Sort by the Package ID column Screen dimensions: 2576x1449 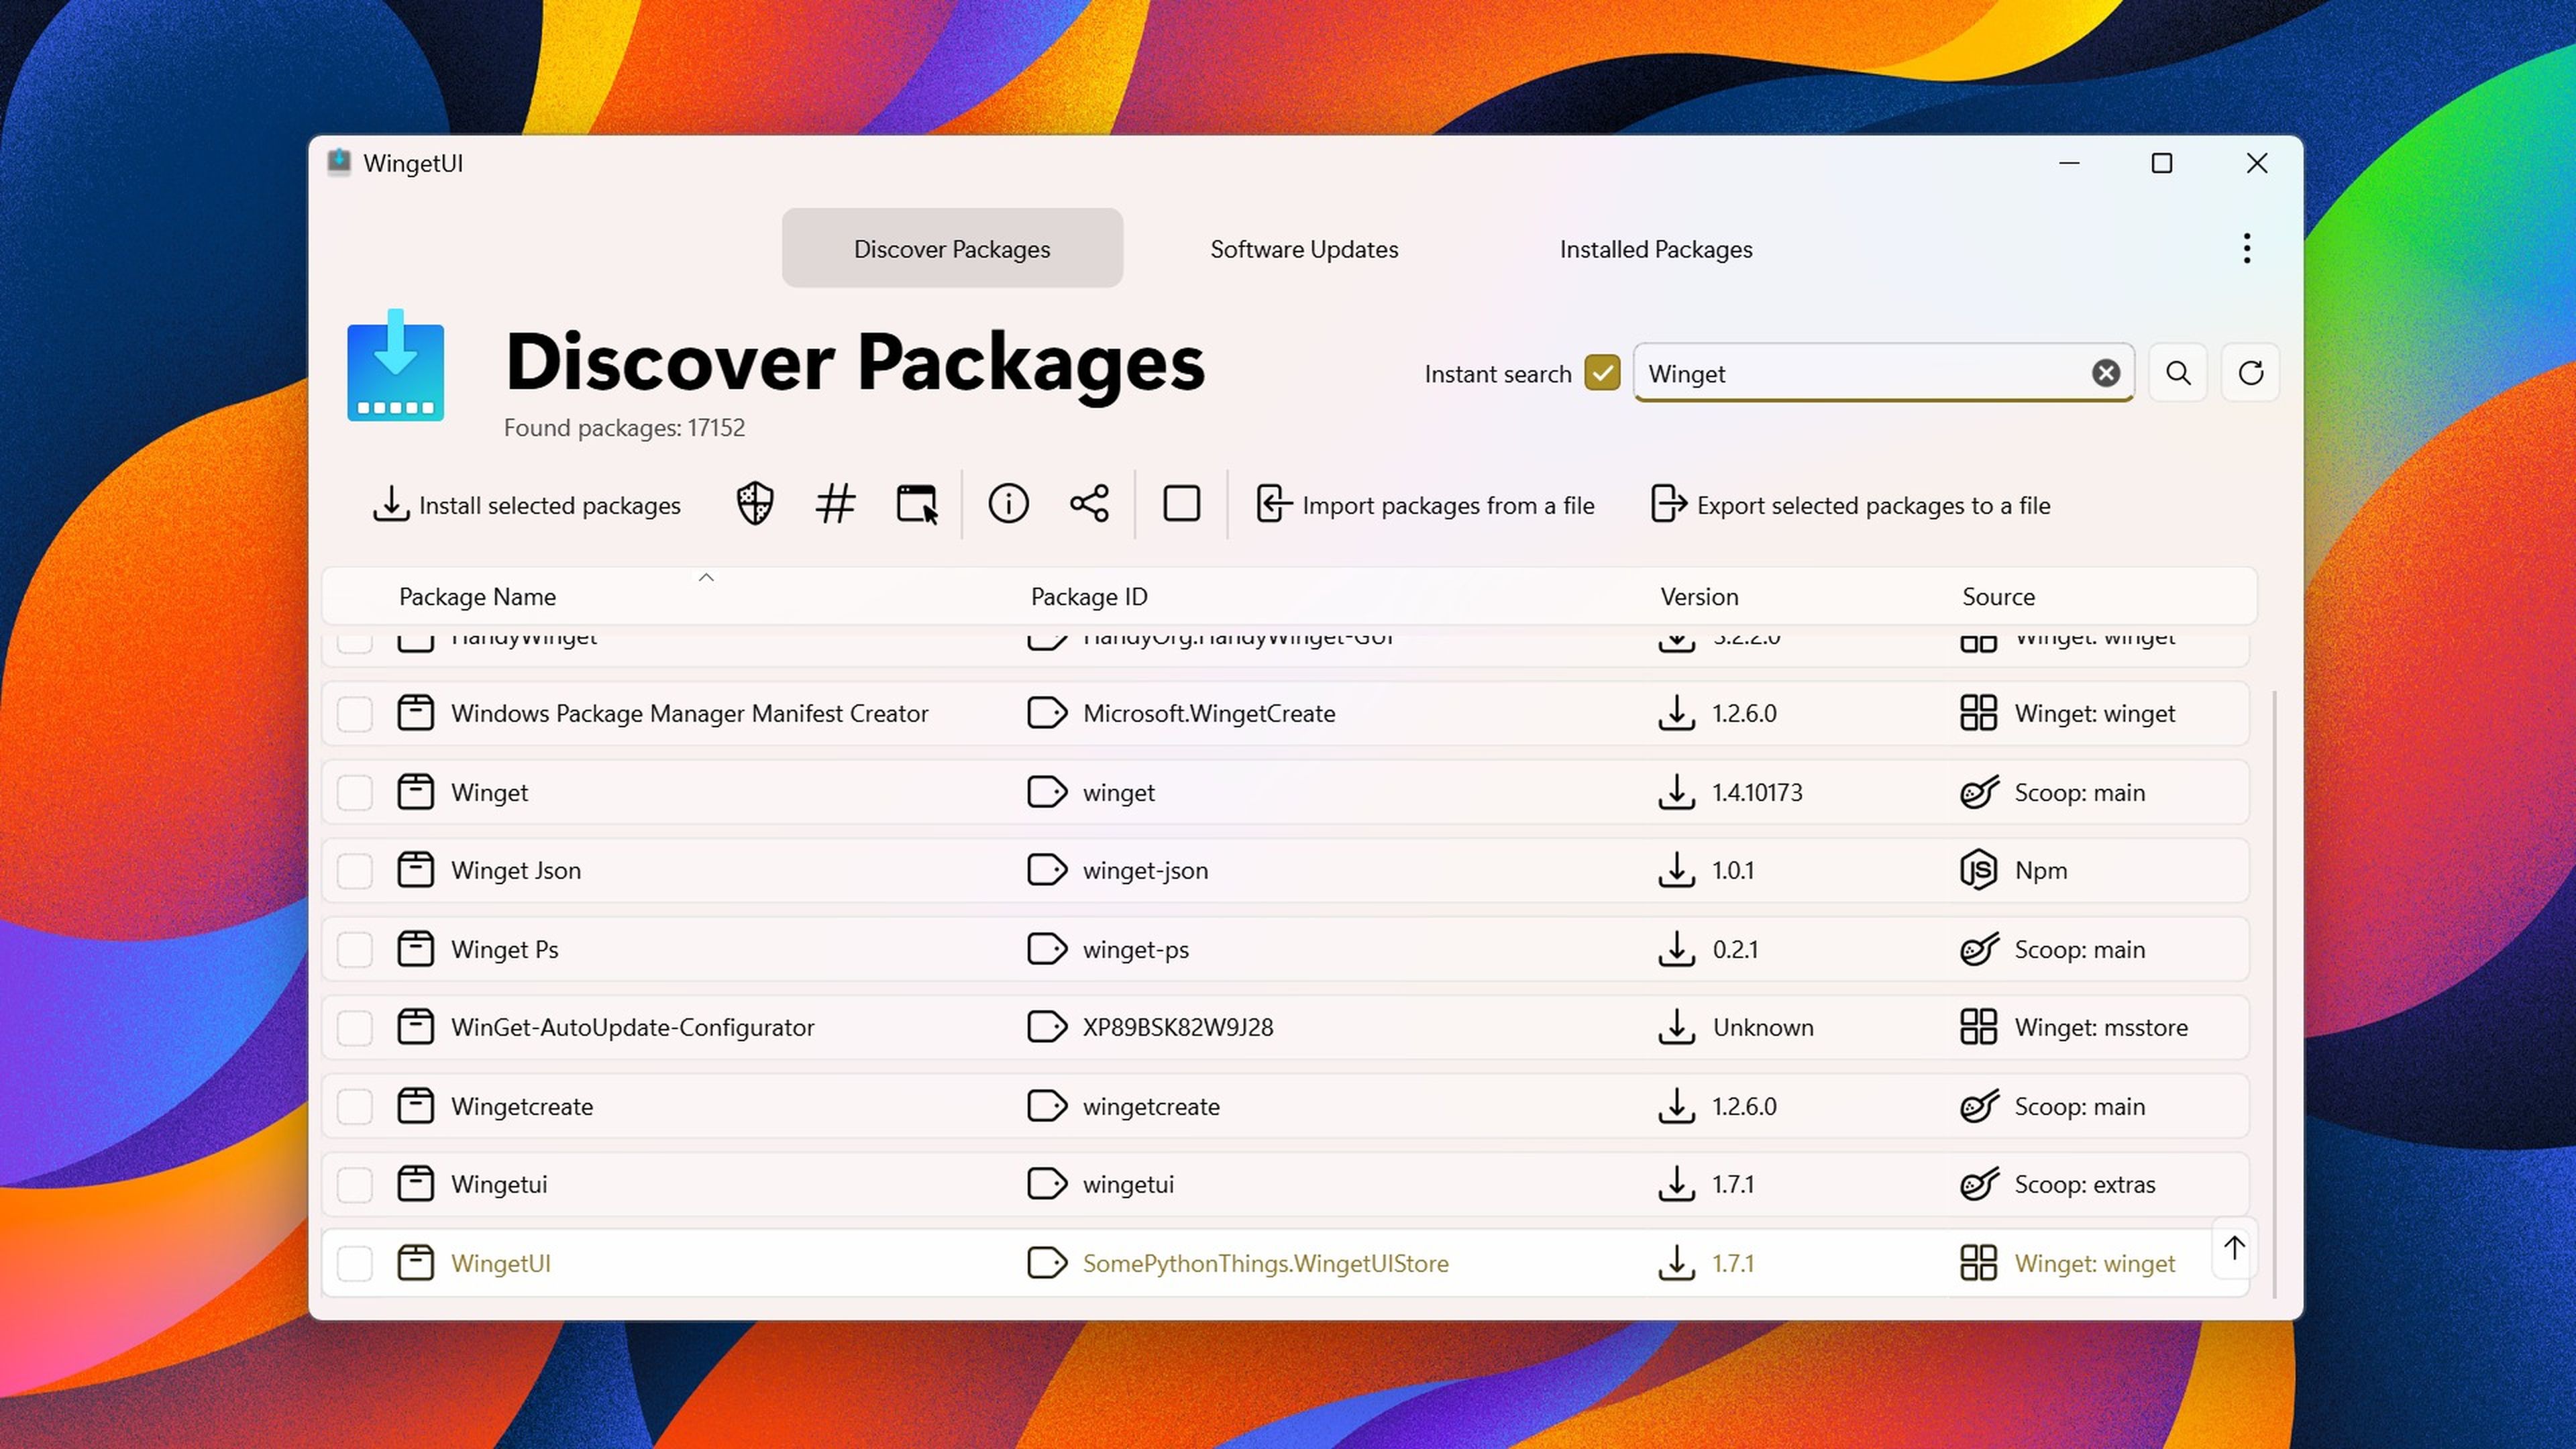coord(1089,597)
